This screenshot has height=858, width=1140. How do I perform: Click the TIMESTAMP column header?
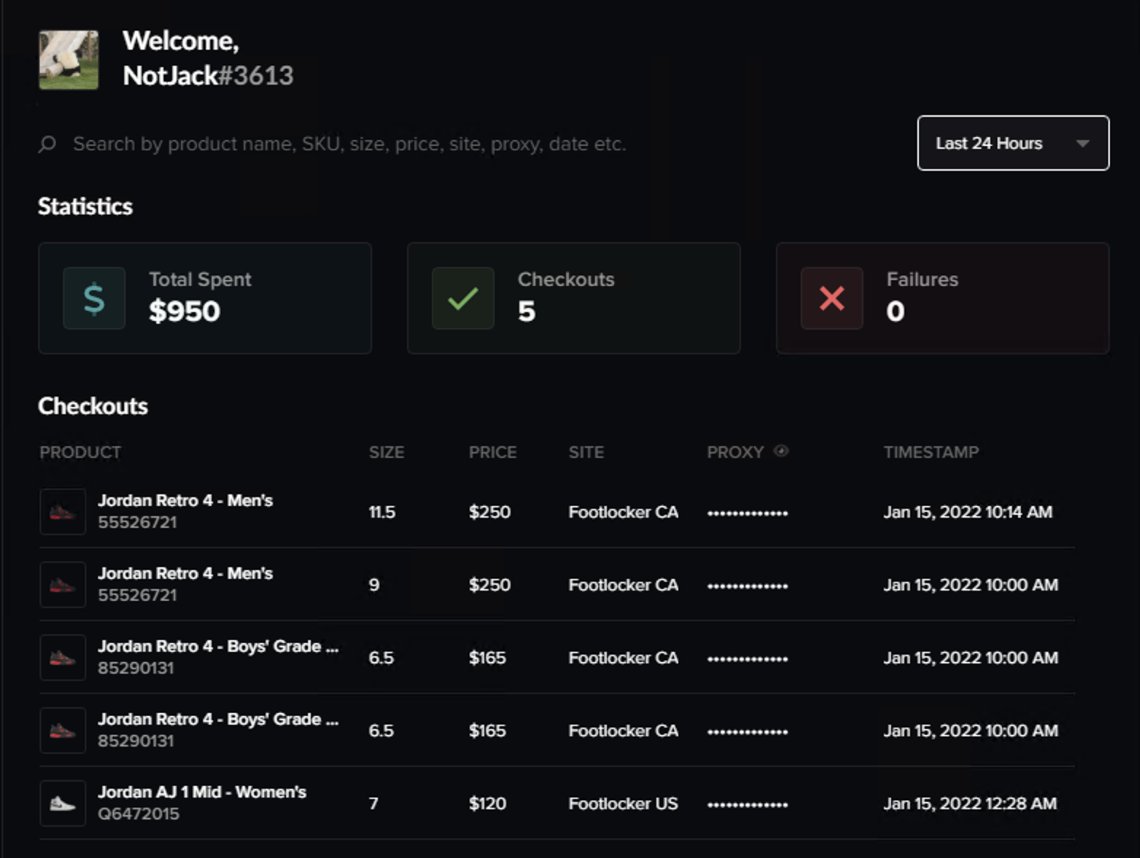click(931, 452)
